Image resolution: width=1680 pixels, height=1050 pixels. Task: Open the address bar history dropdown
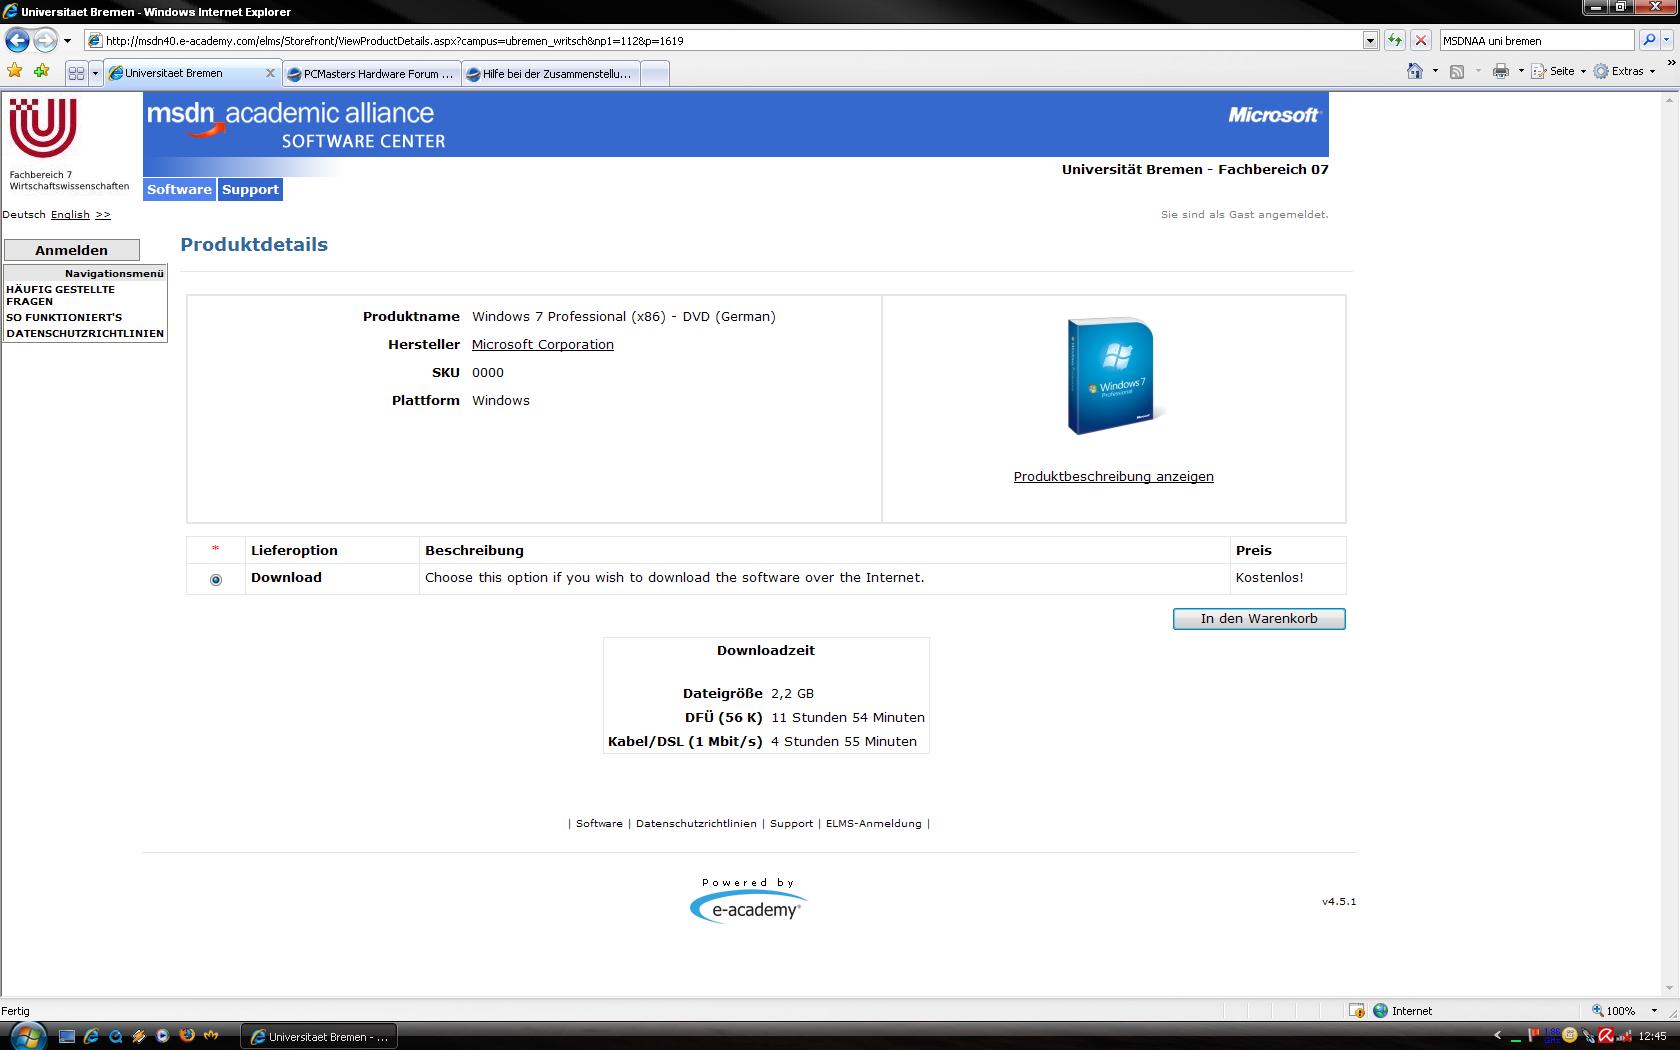(1370, 41)
